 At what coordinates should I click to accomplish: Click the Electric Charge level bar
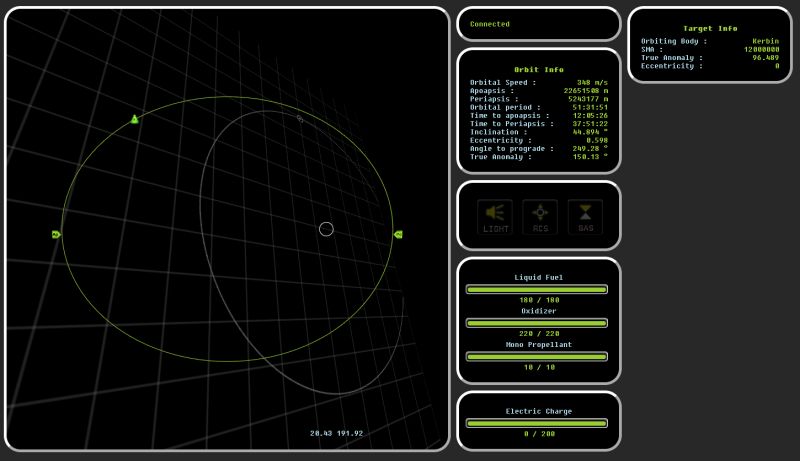point(537,423)
